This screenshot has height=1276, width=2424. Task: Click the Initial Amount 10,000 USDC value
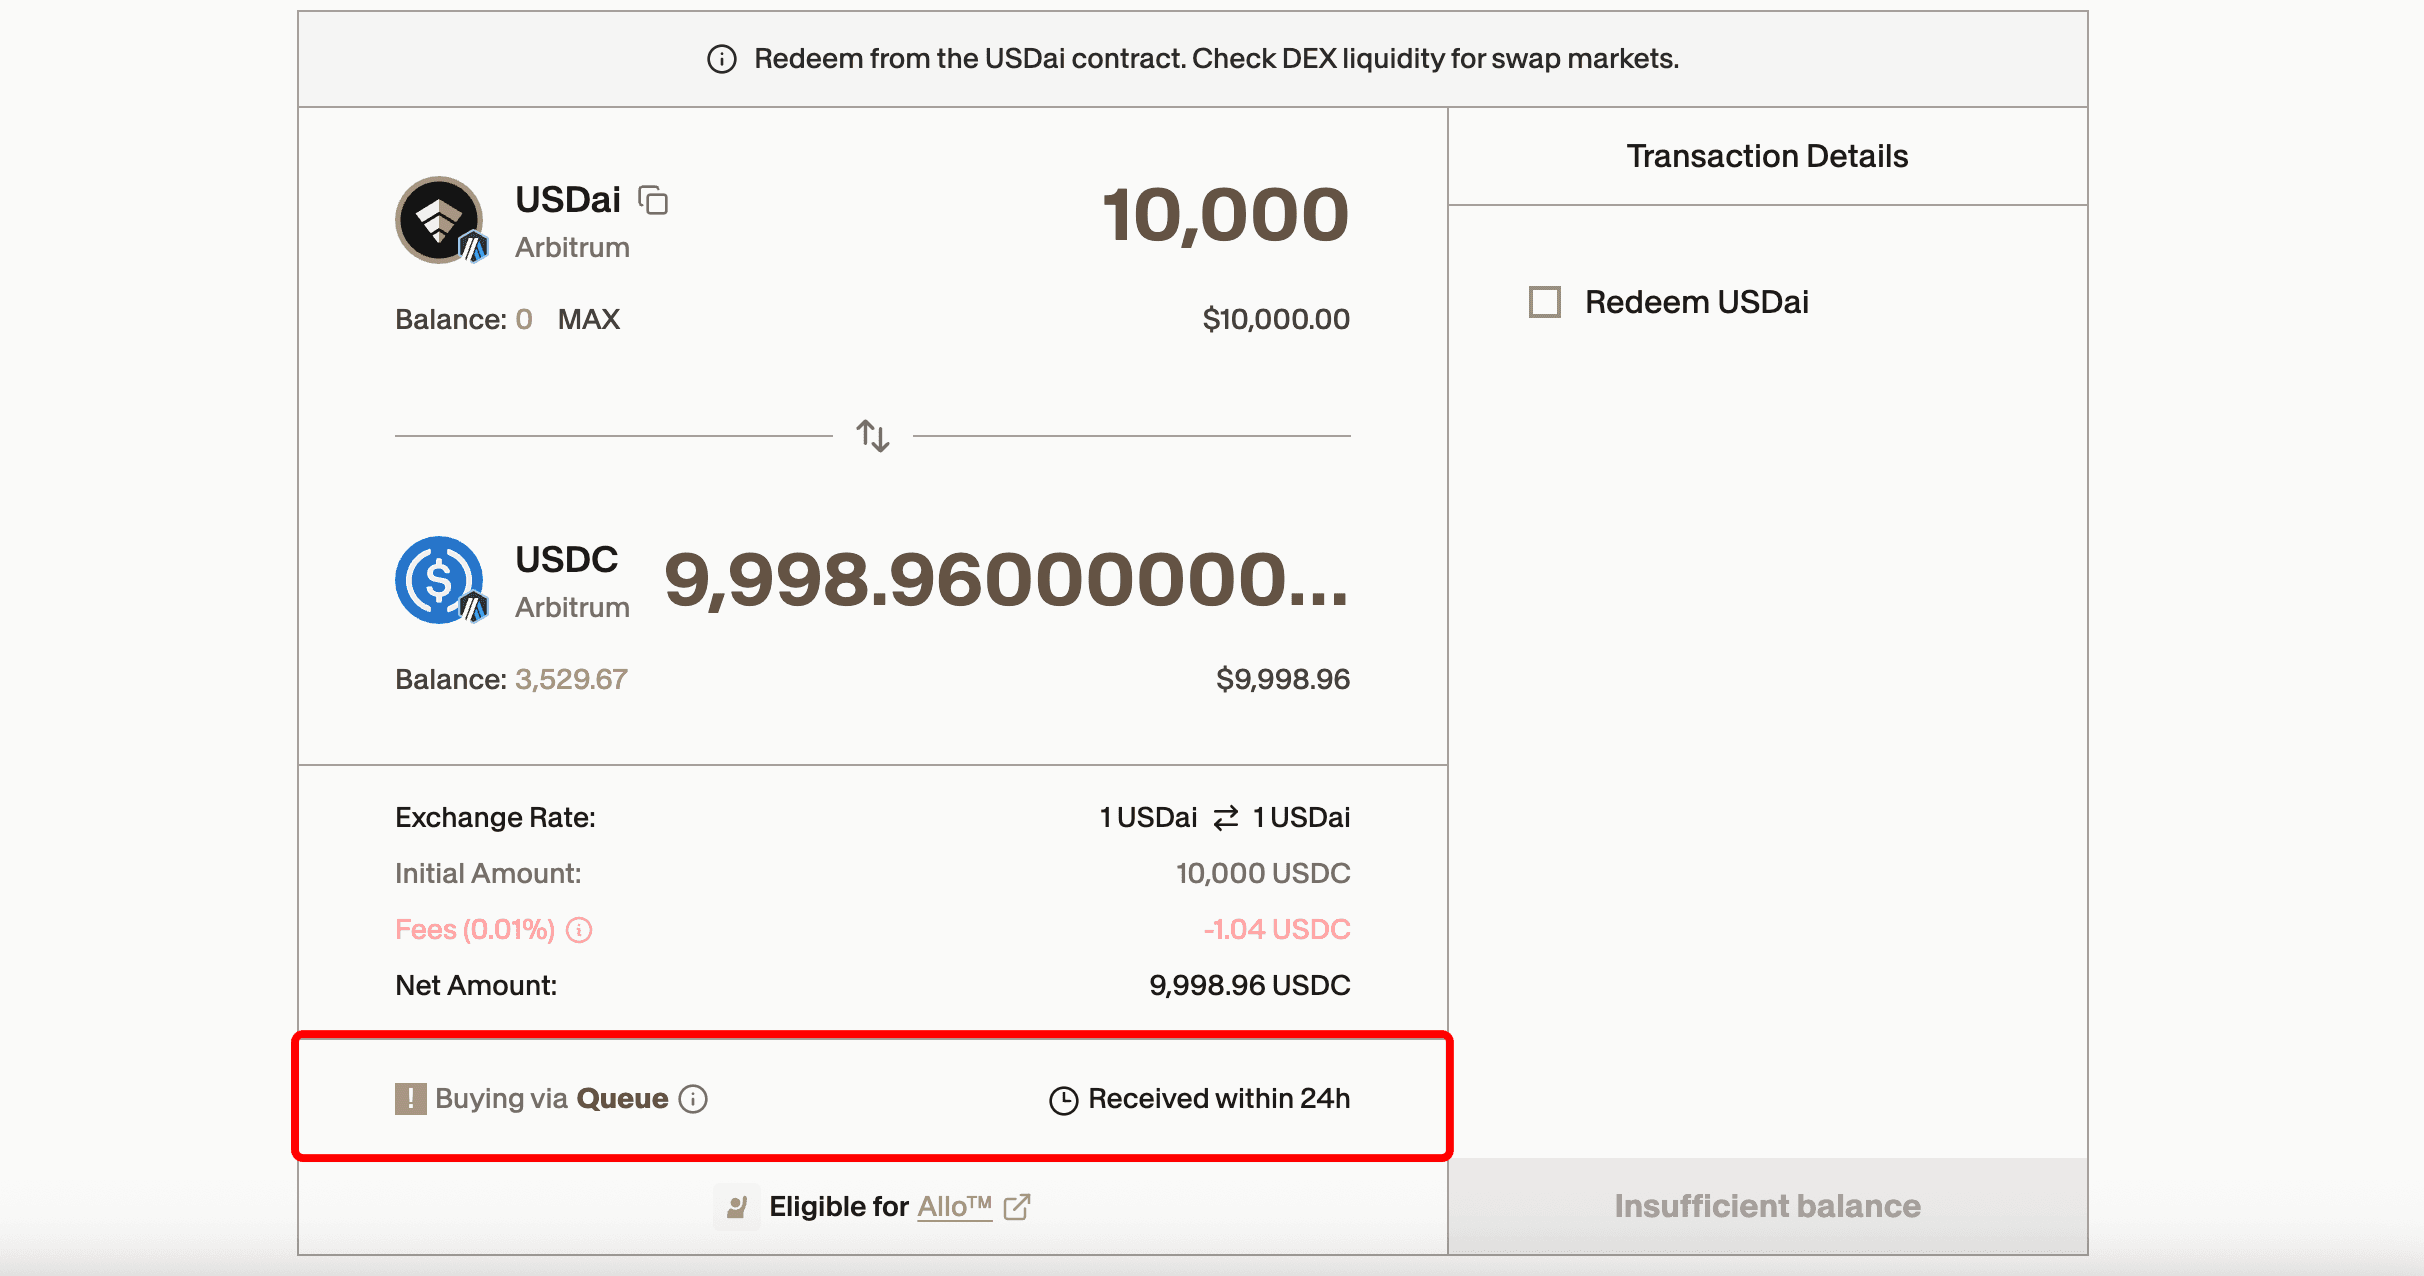coord(1263,874)
